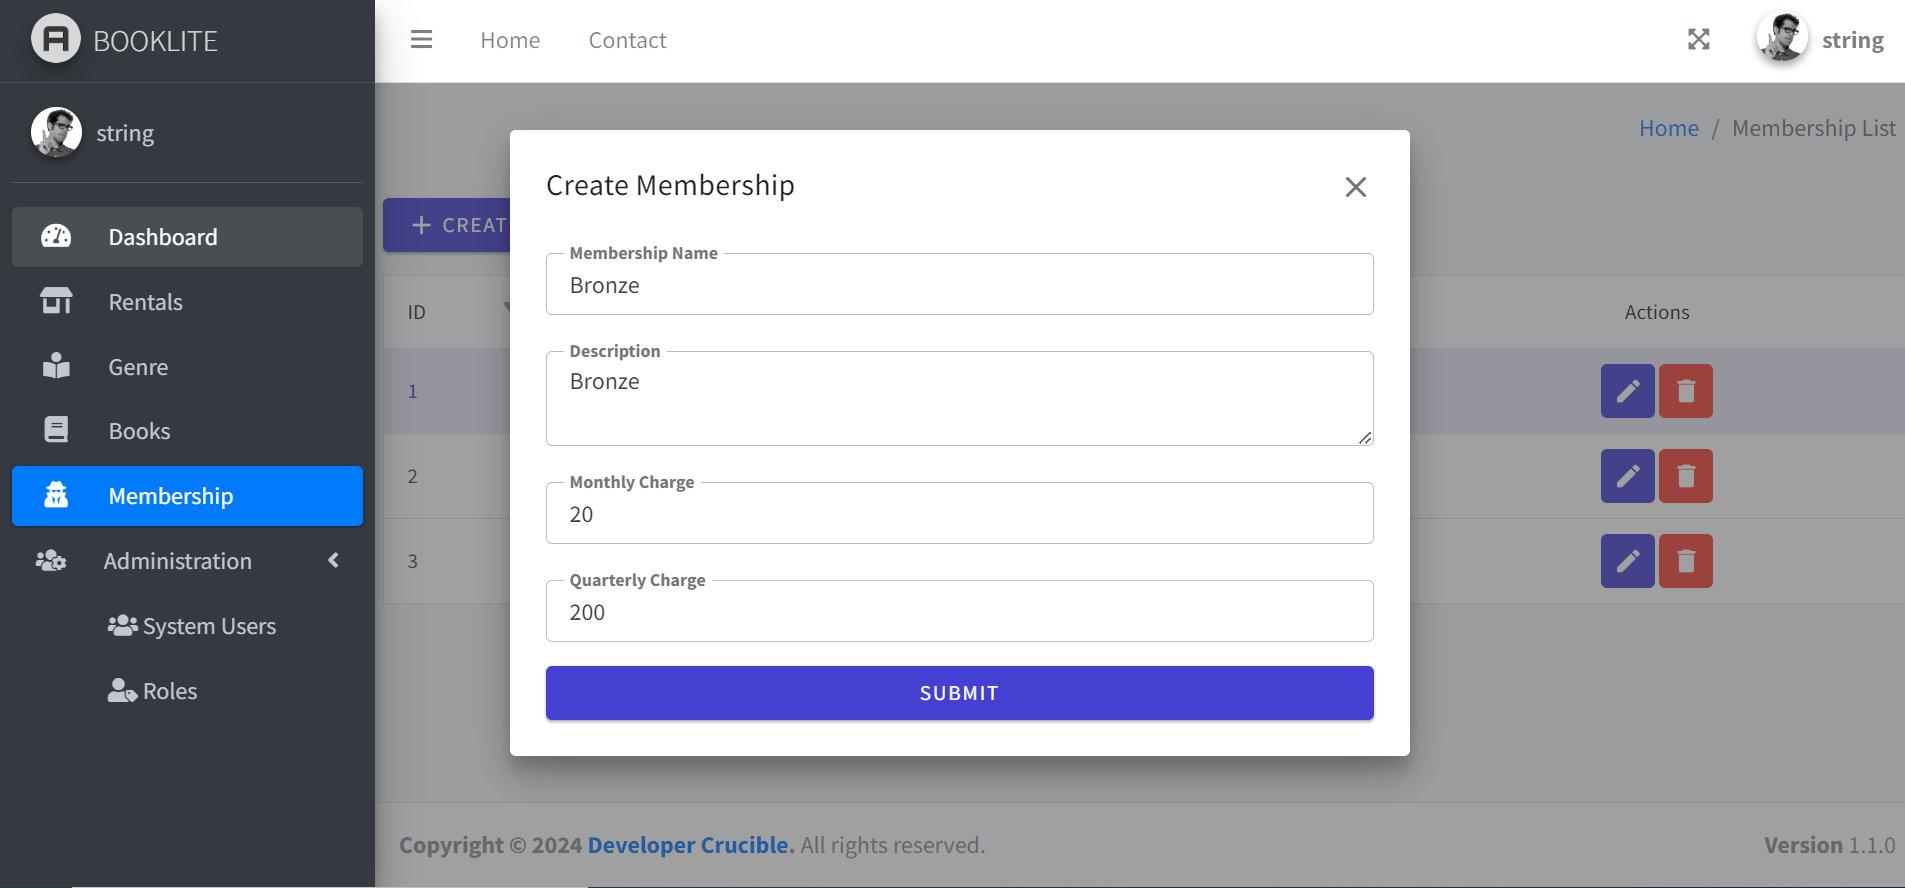Screen dimensions: 1905x888
Task: Toggle the hamburger sidebar menu icon
Action: tap(422, 39)
